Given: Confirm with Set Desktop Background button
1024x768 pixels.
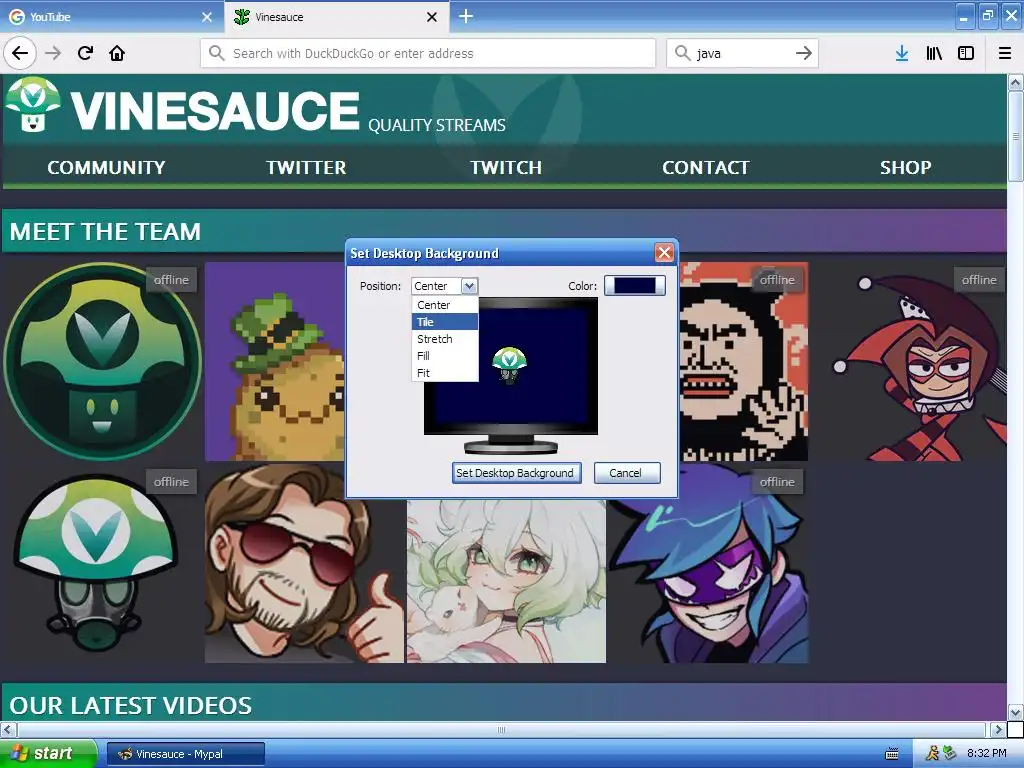Looking at the screenshot, I should coord(516,473).
